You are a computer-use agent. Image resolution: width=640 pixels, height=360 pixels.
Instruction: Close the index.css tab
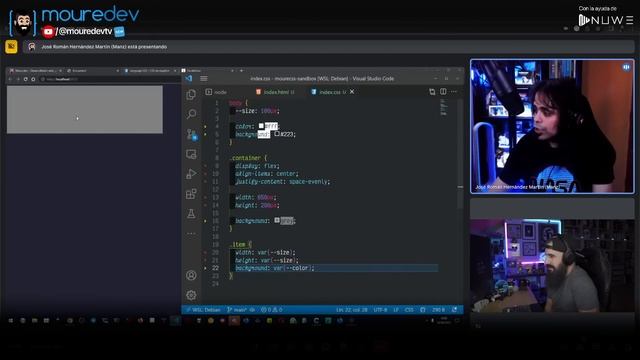tap(352, 92)
